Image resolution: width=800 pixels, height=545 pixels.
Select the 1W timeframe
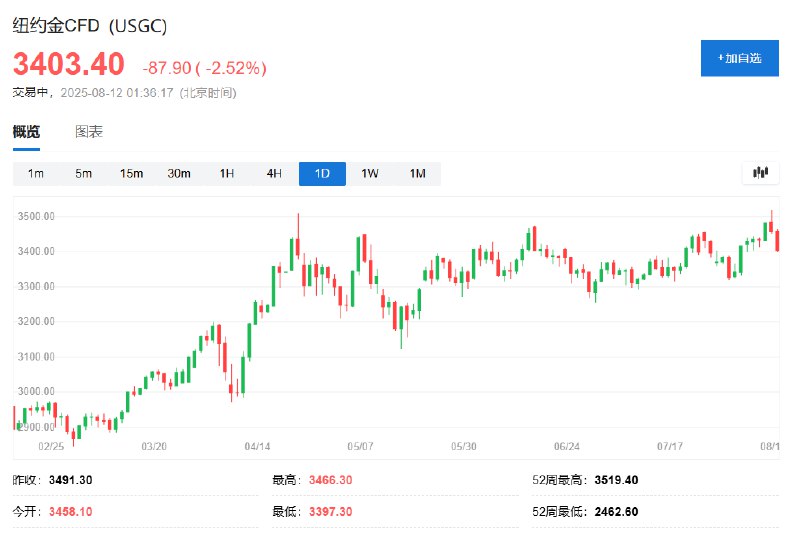[x=370, y=174]
